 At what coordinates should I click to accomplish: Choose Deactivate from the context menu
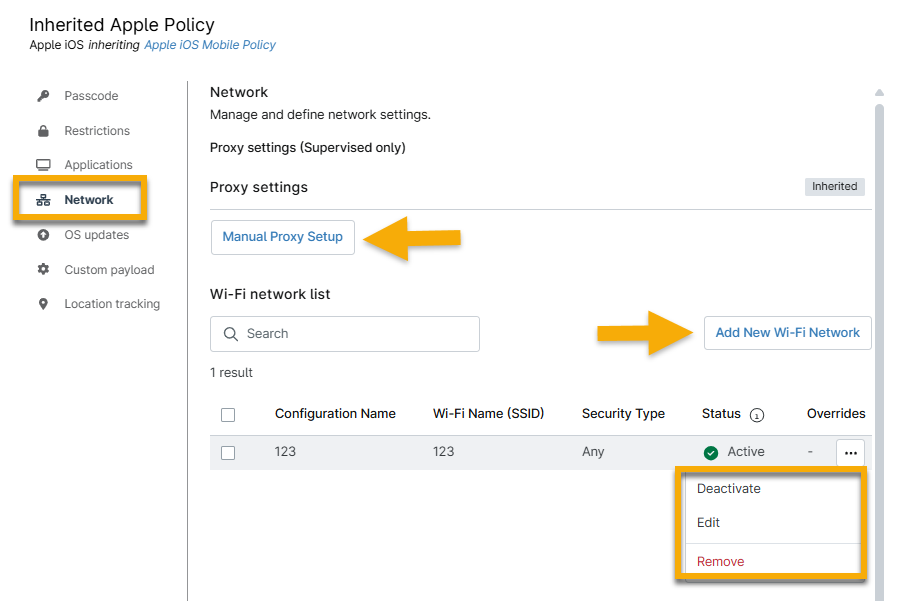pos(728,489)
